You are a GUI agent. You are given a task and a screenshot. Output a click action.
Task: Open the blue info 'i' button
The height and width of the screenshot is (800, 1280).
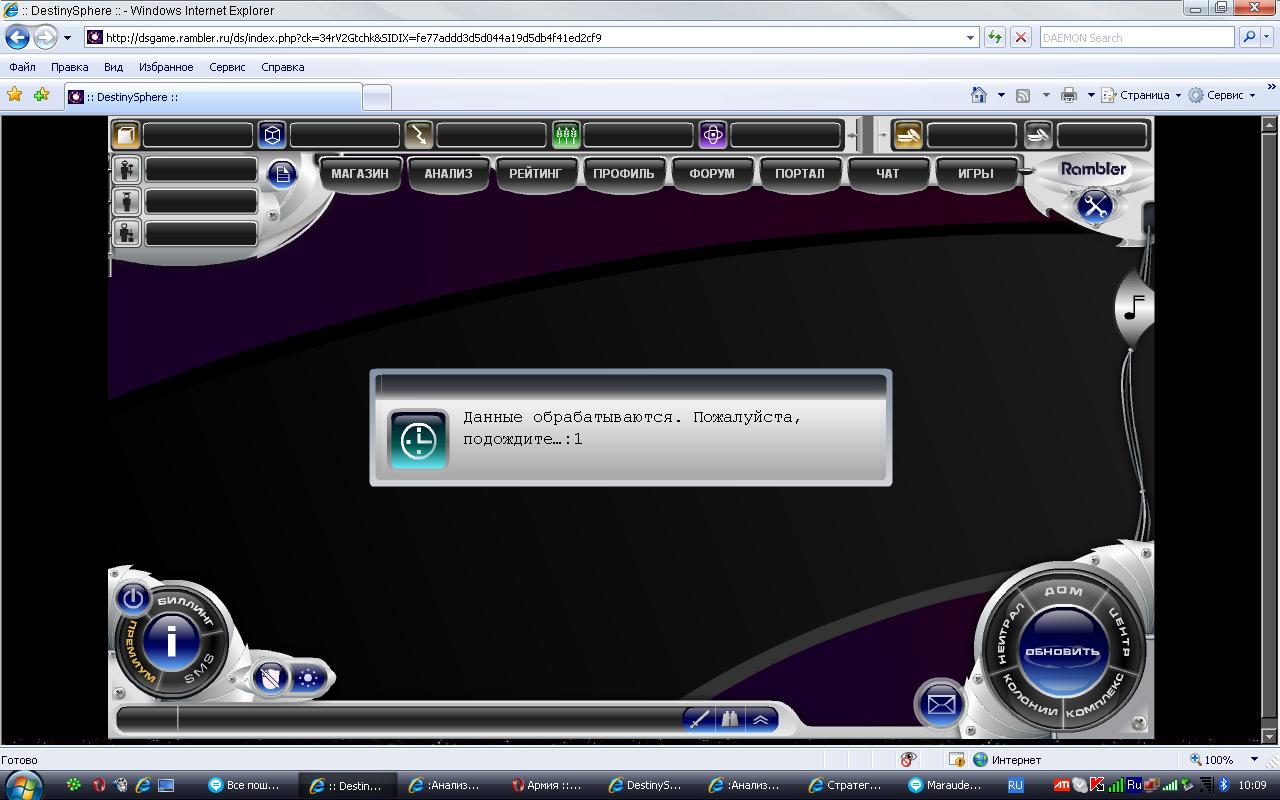point(171,640)
